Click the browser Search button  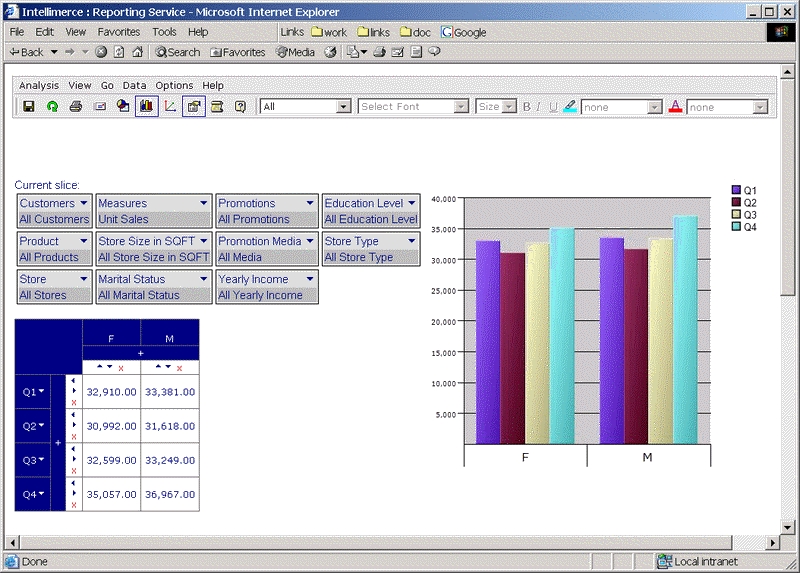[178, 52]
